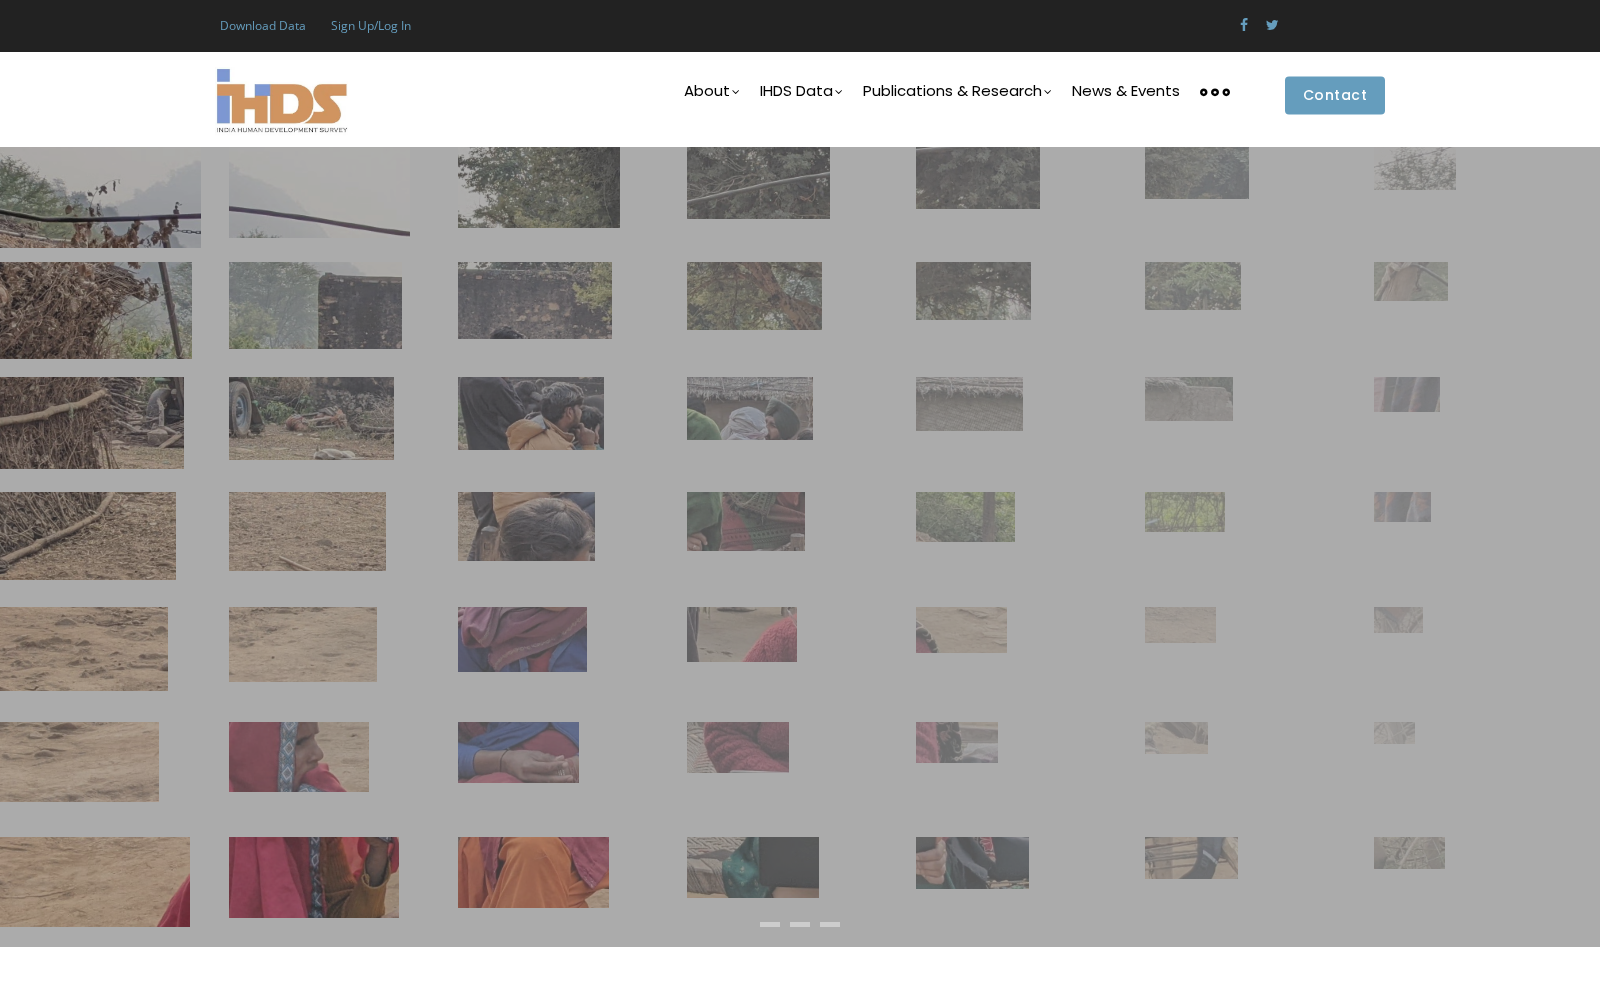Open the Facebook page icon
1600x1000 pixels.
click(x=1244, y=25)
